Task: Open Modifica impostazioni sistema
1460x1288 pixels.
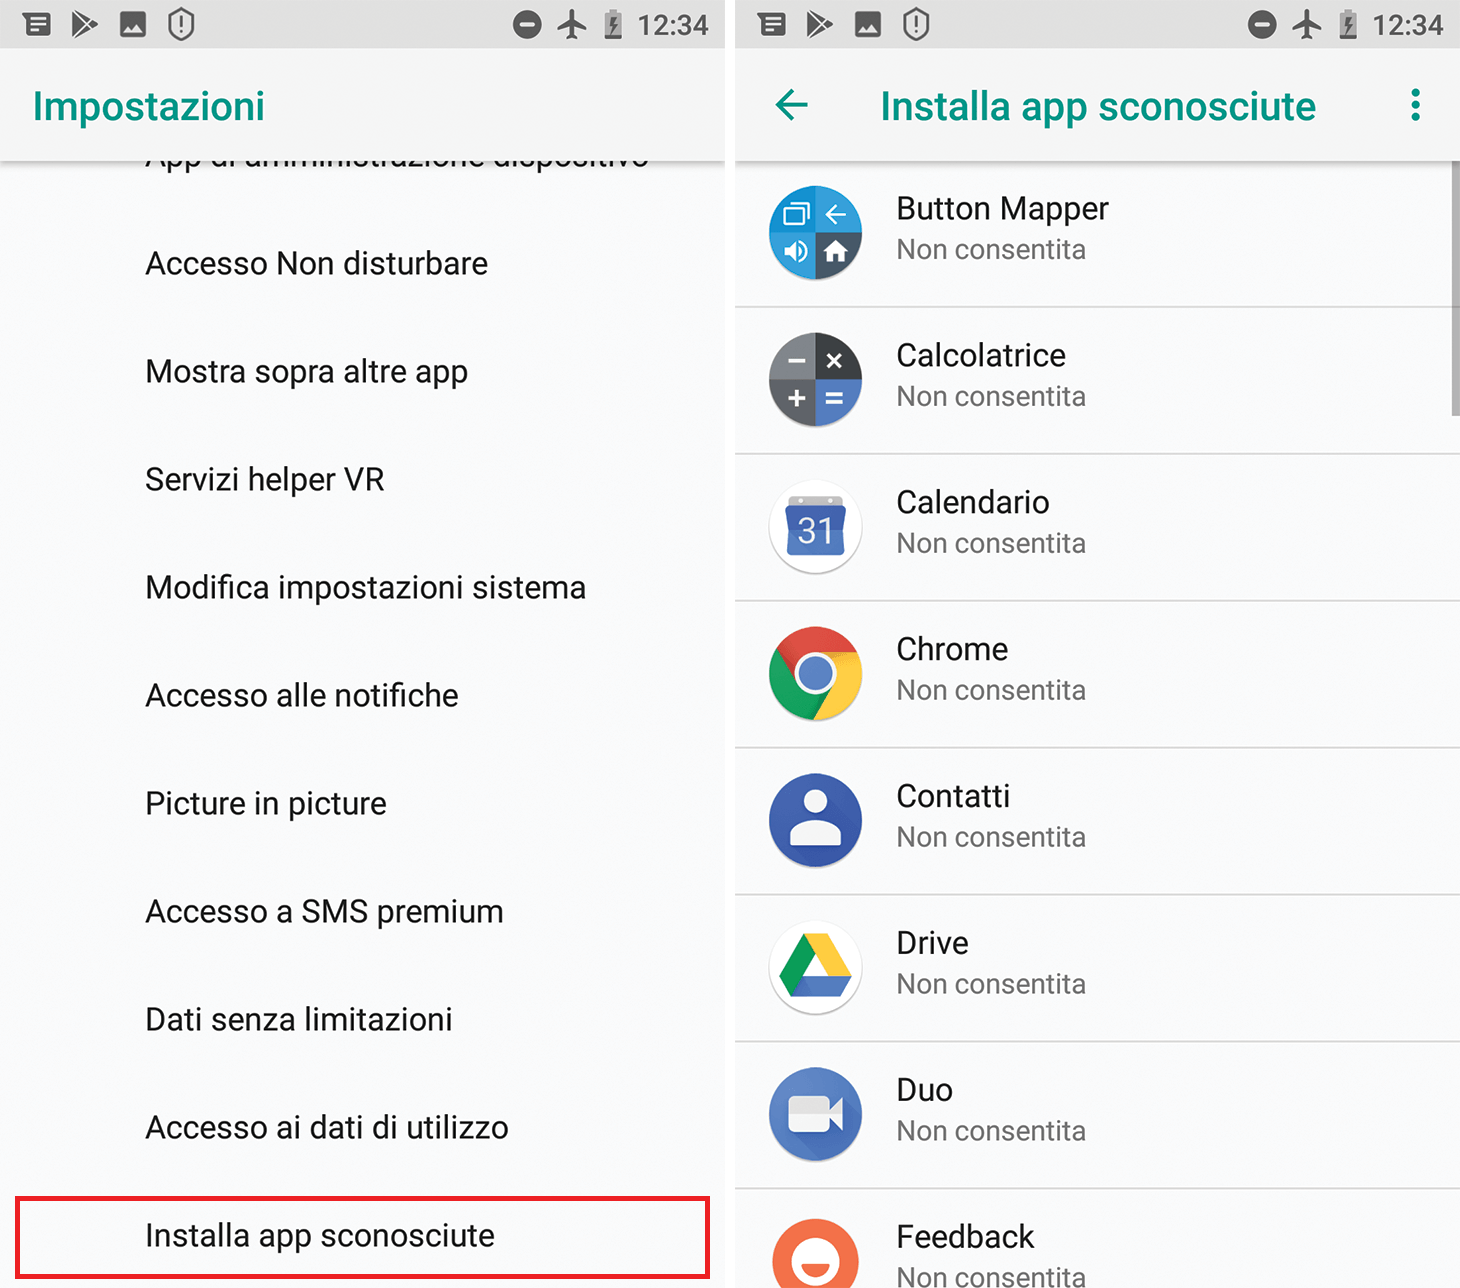Action: (x=362, y=588)
